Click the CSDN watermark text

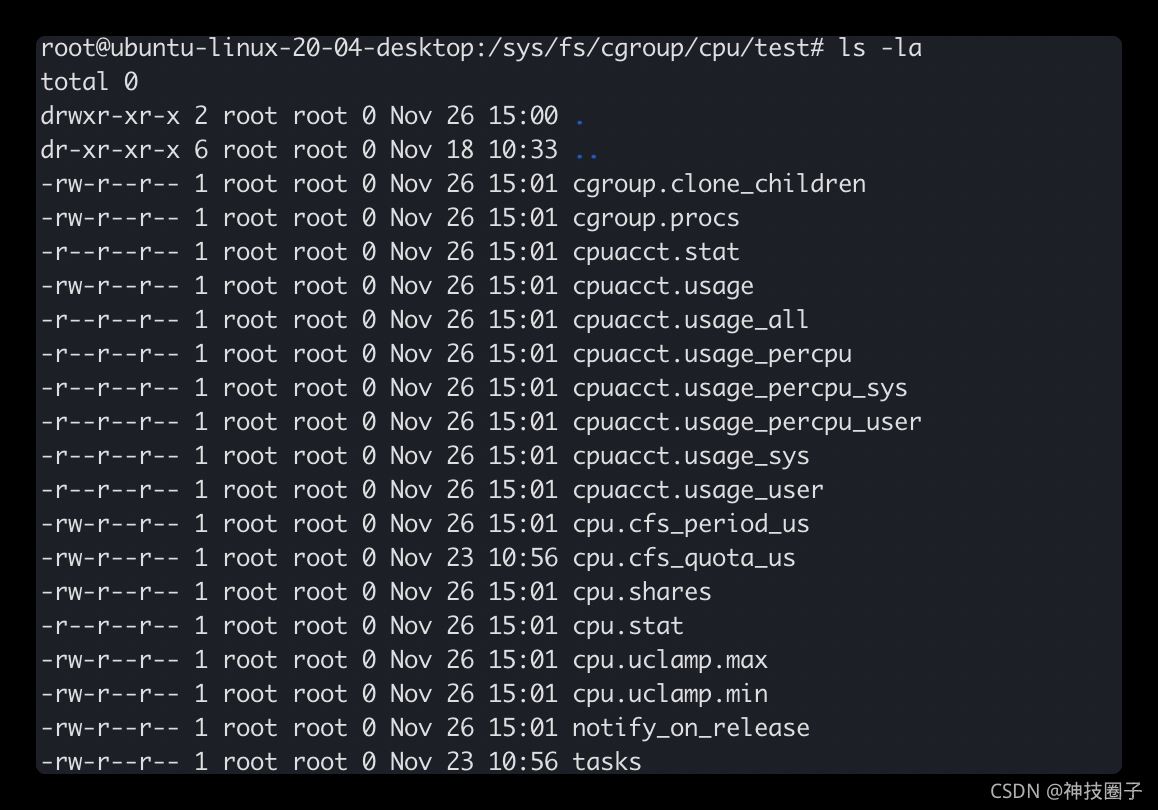pos(1065,791)
